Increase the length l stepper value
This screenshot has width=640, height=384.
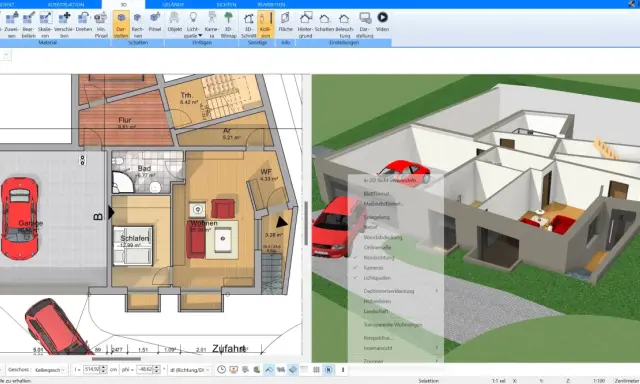click(x=103, y=367)
